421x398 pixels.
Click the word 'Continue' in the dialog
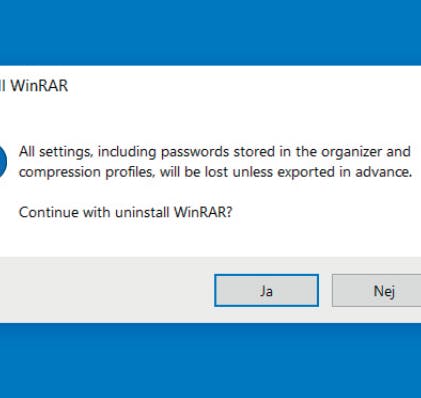pos(49,212)
